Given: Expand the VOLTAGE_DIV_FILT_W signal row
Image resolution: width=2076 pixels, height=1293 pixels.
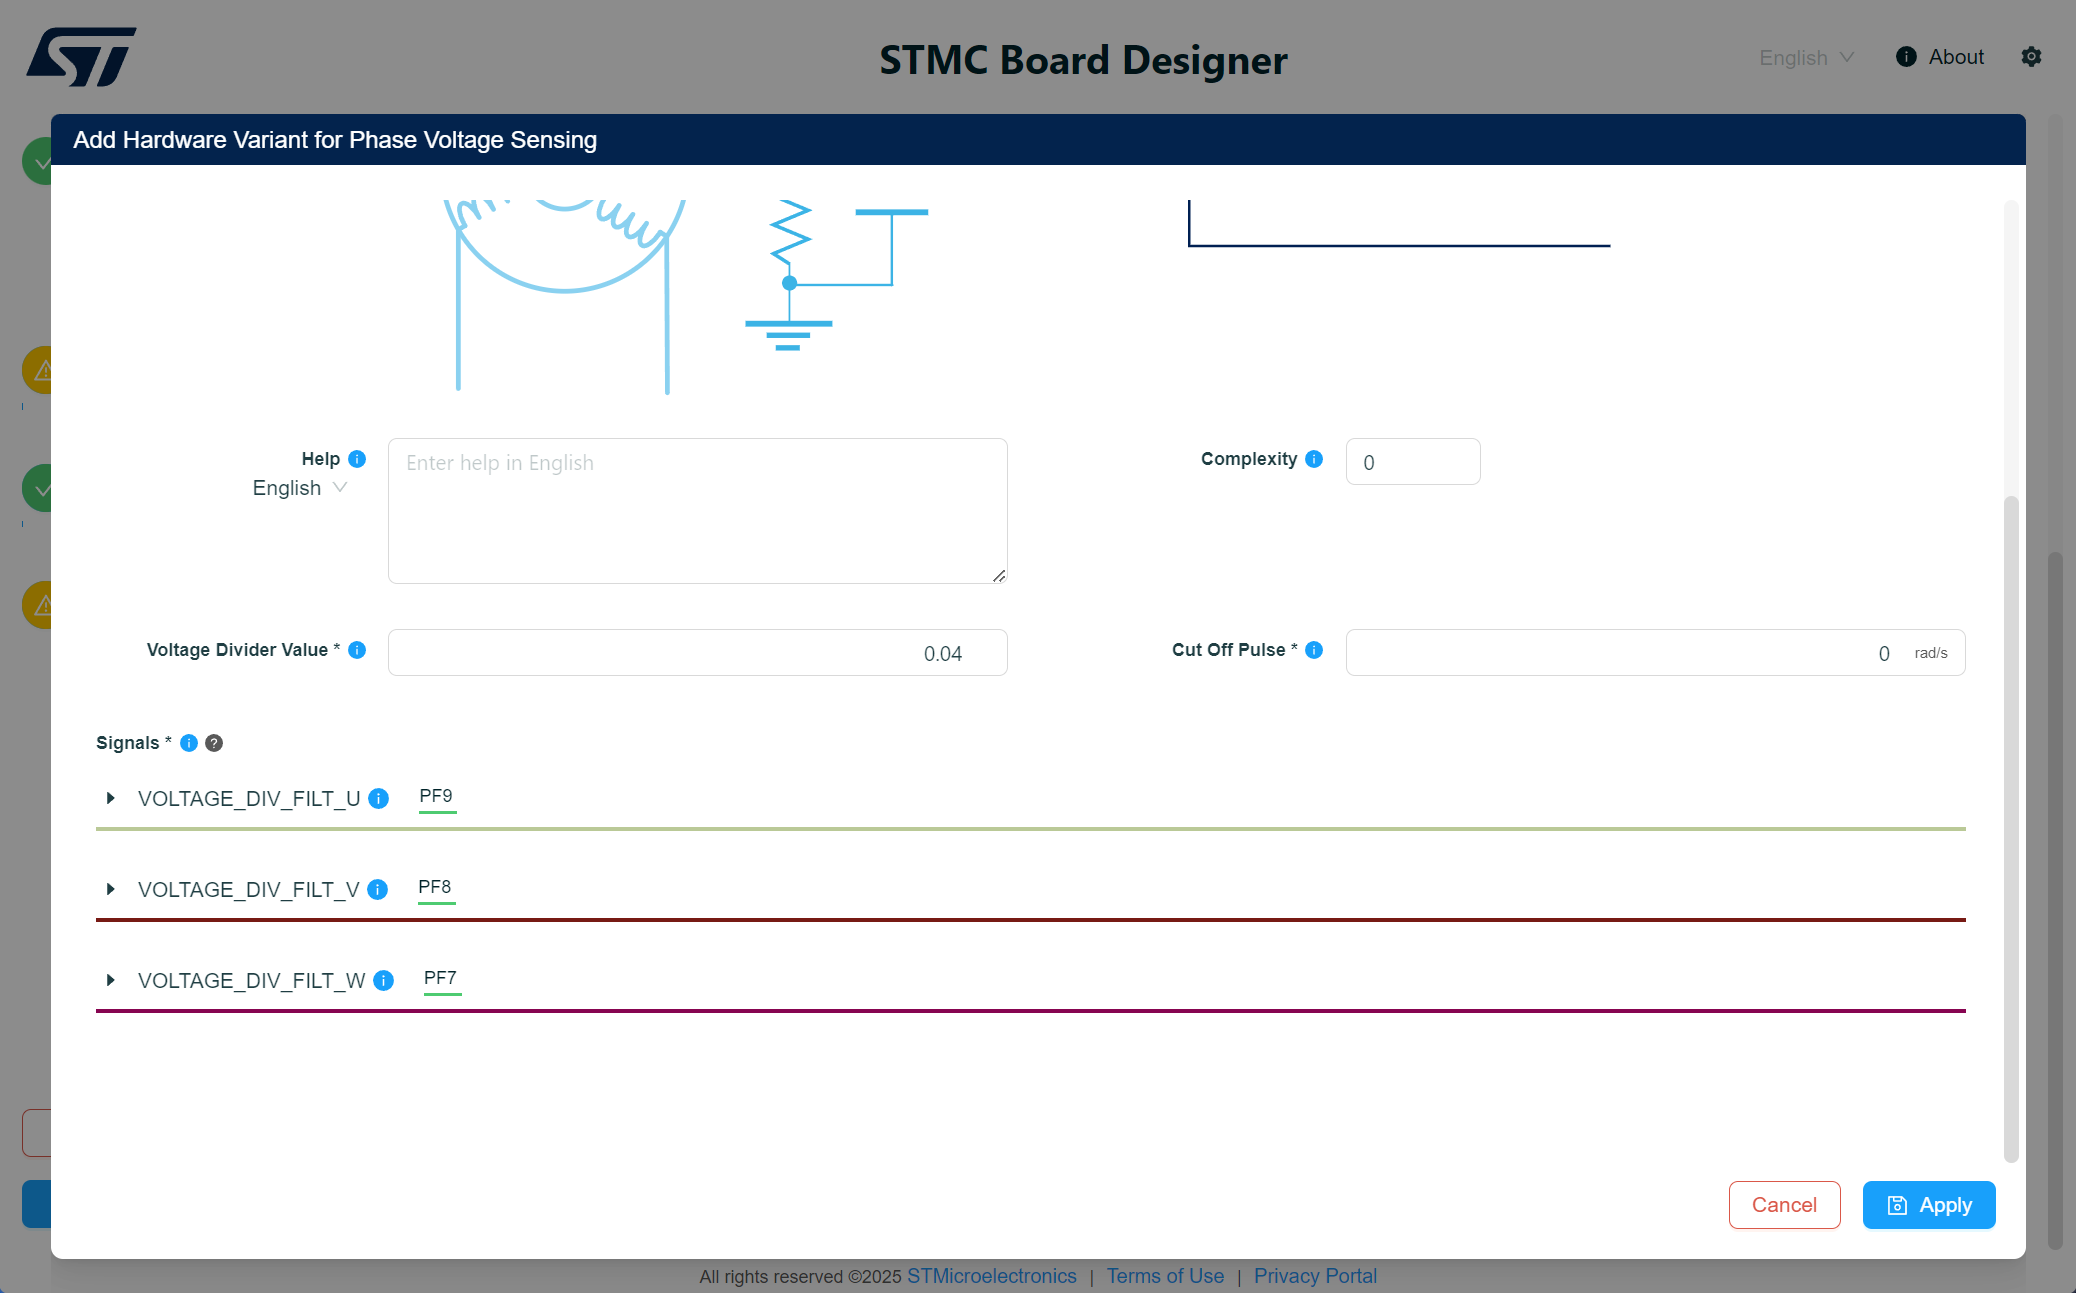Looking at the screenshot, I should (110, 980).
